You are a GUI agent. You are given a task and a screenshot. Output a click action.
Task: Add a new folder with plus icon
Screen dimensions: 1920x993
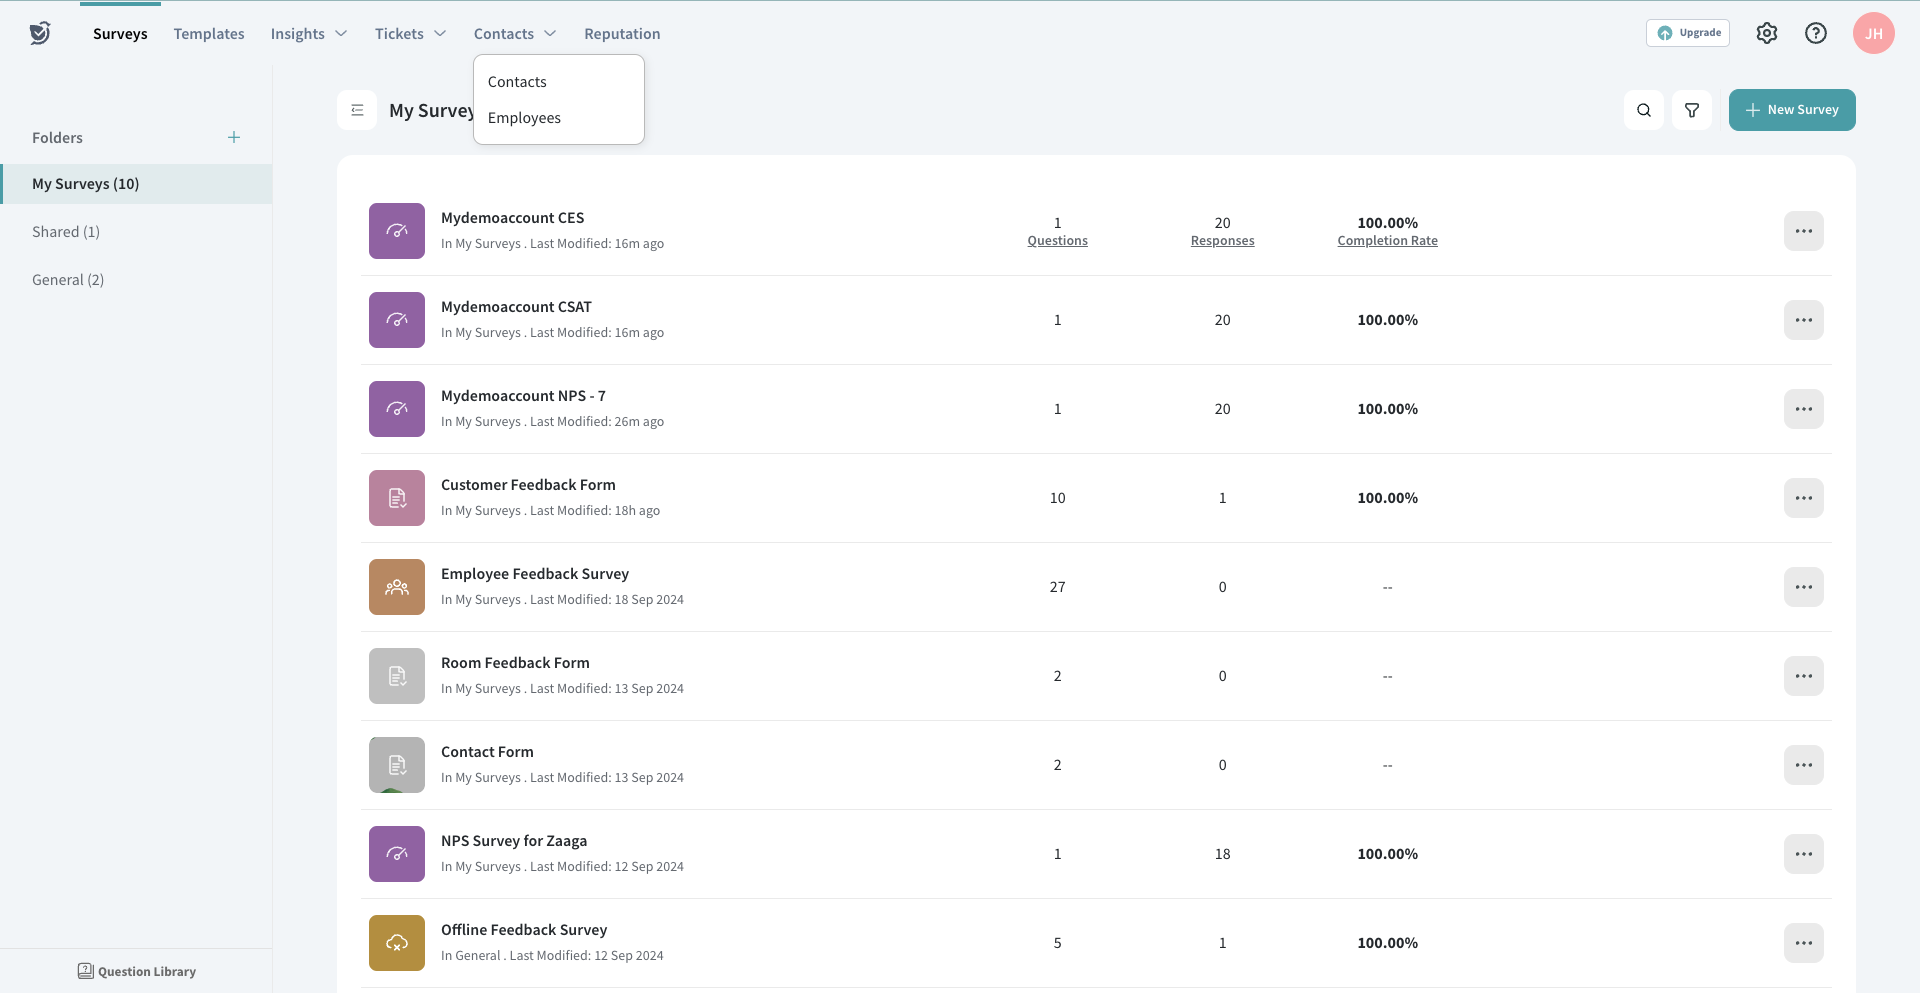(x=234, y=137)
